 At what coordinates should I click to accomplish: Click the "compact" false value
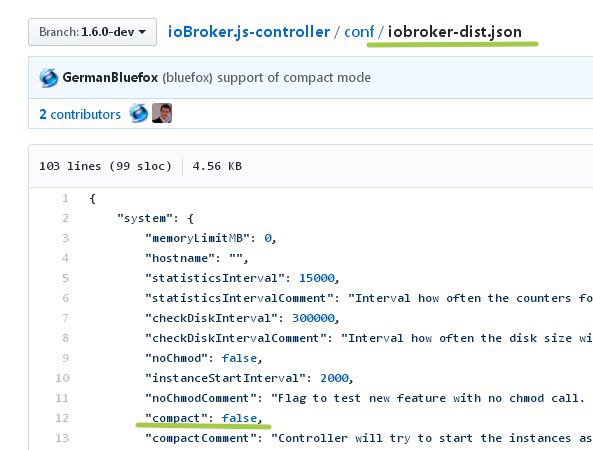pyautogui.click(x=239, y=418)
